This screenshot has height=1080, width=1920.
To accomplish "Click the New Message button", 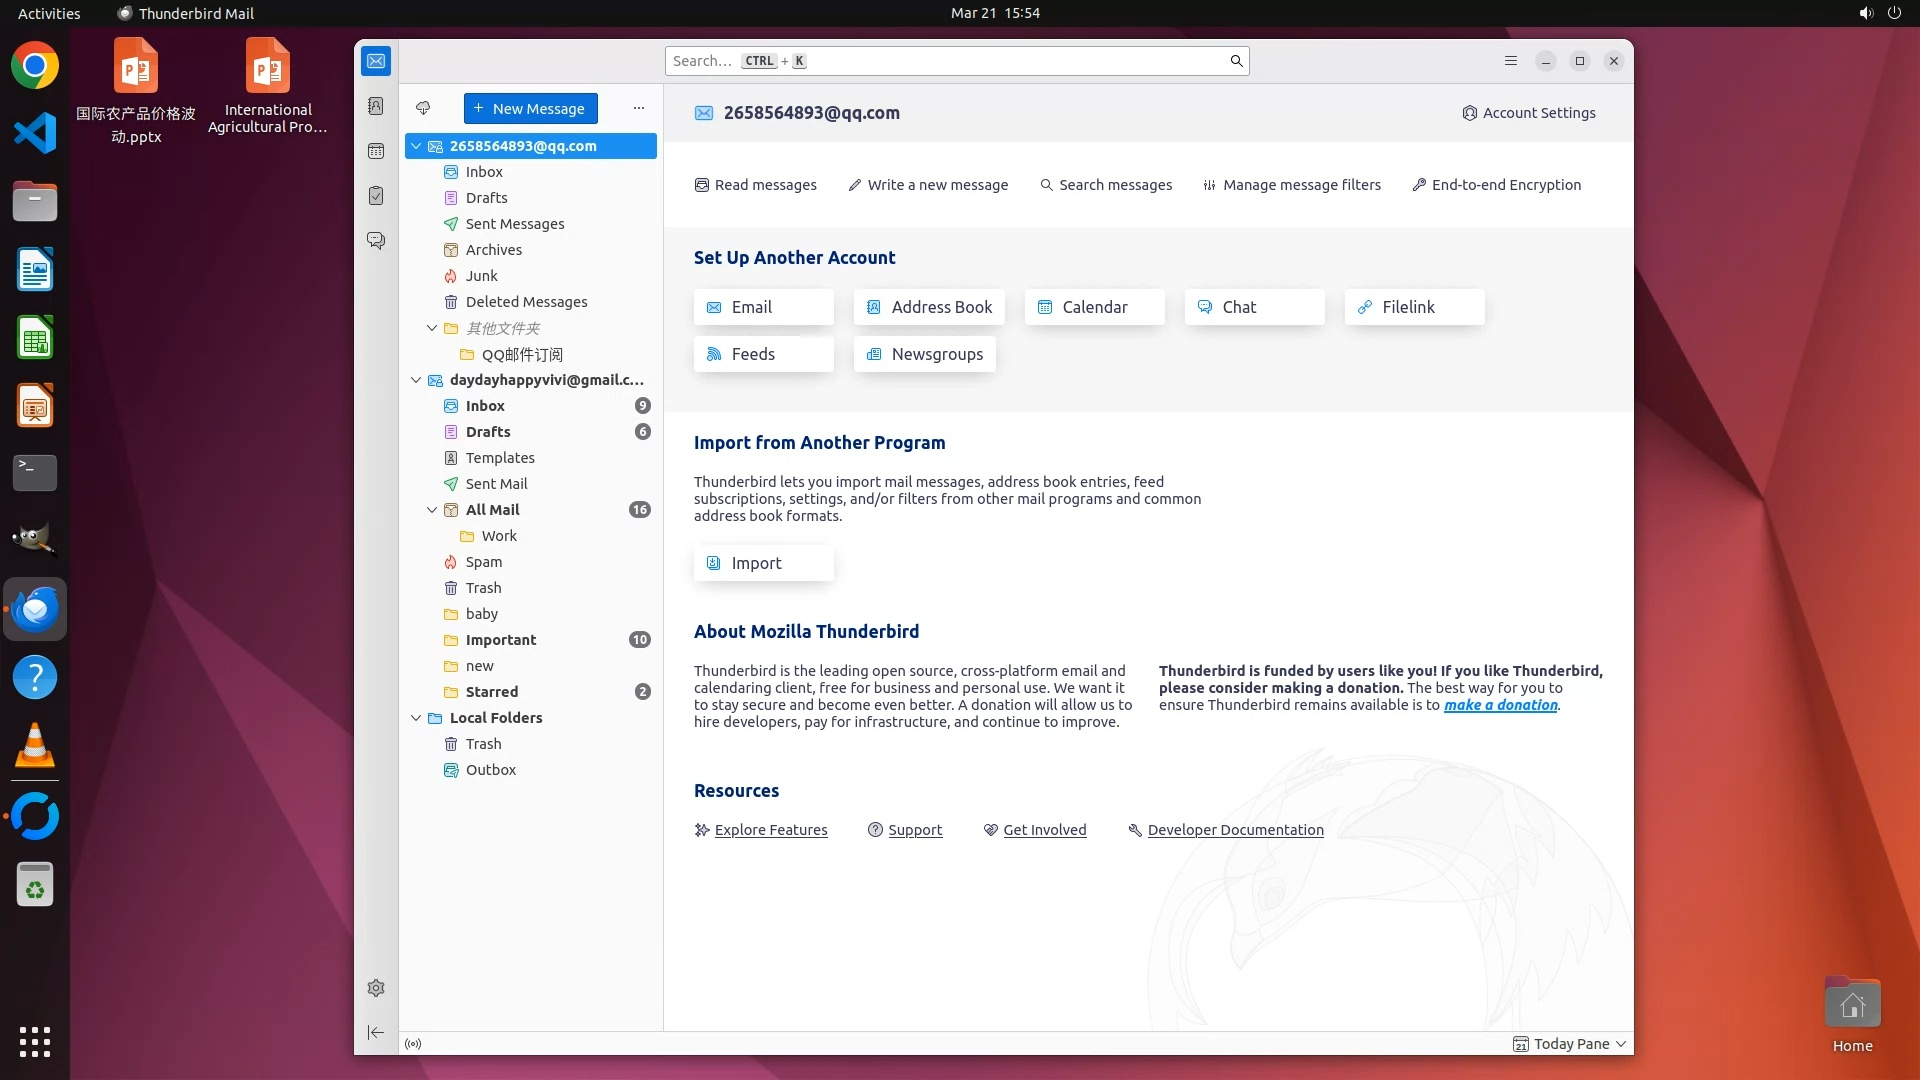I will pyautogui.click(x=530, y=108).
